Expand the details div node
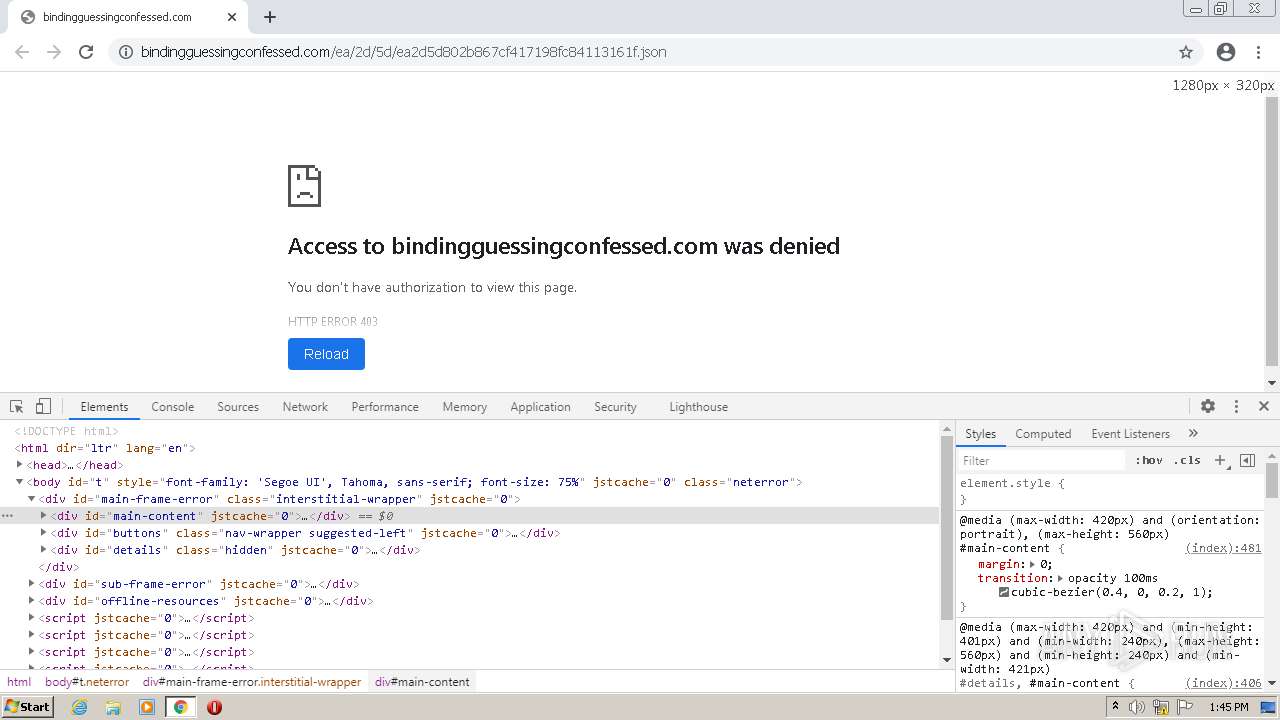The image size is (1280, 720). (x=43, y=550)
